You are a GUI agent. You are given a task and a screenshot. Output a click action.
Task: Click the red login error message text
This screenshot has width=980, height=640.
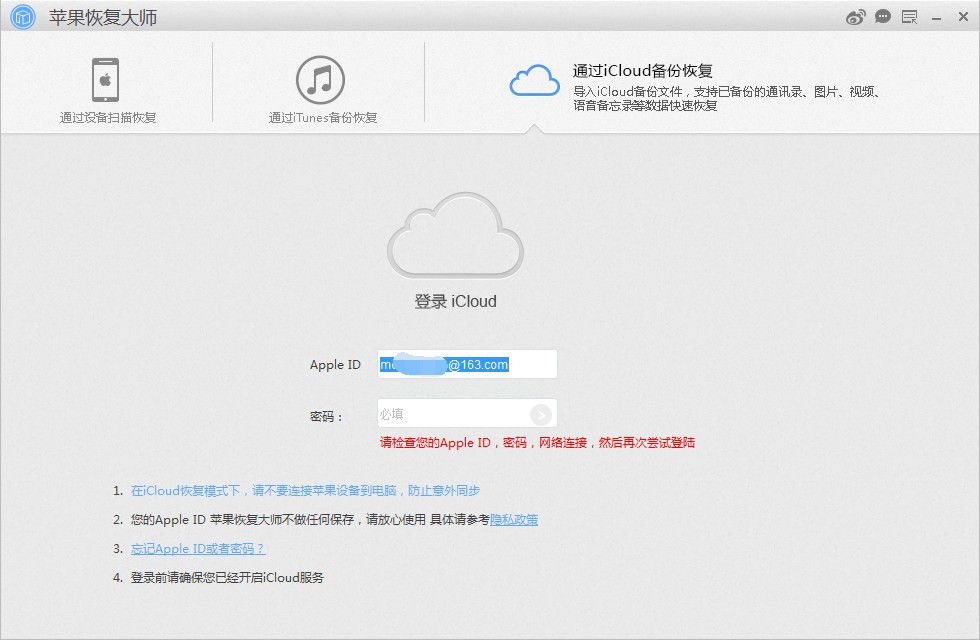click(537, 442)
